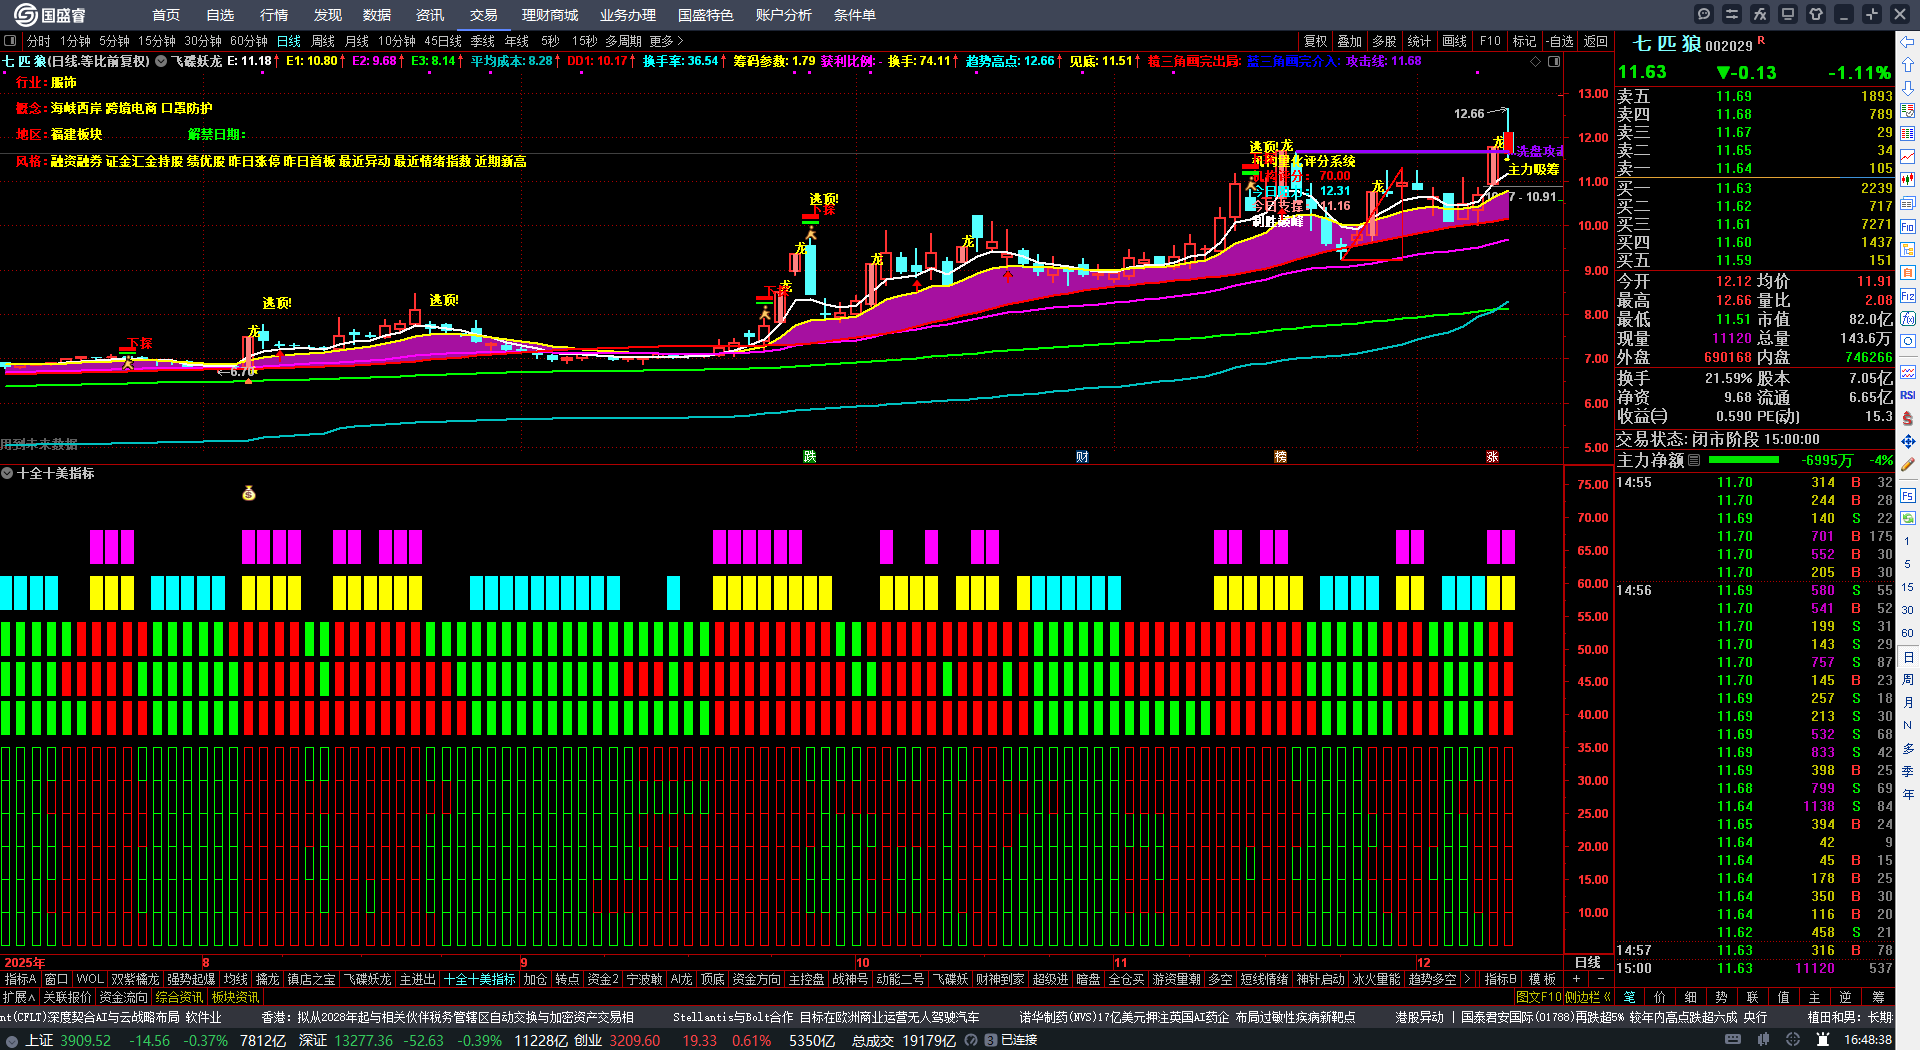Screen dimensions: 1920x1050
Task: Toggle the round button beside 十全十美指标
Action: [7, 473]
